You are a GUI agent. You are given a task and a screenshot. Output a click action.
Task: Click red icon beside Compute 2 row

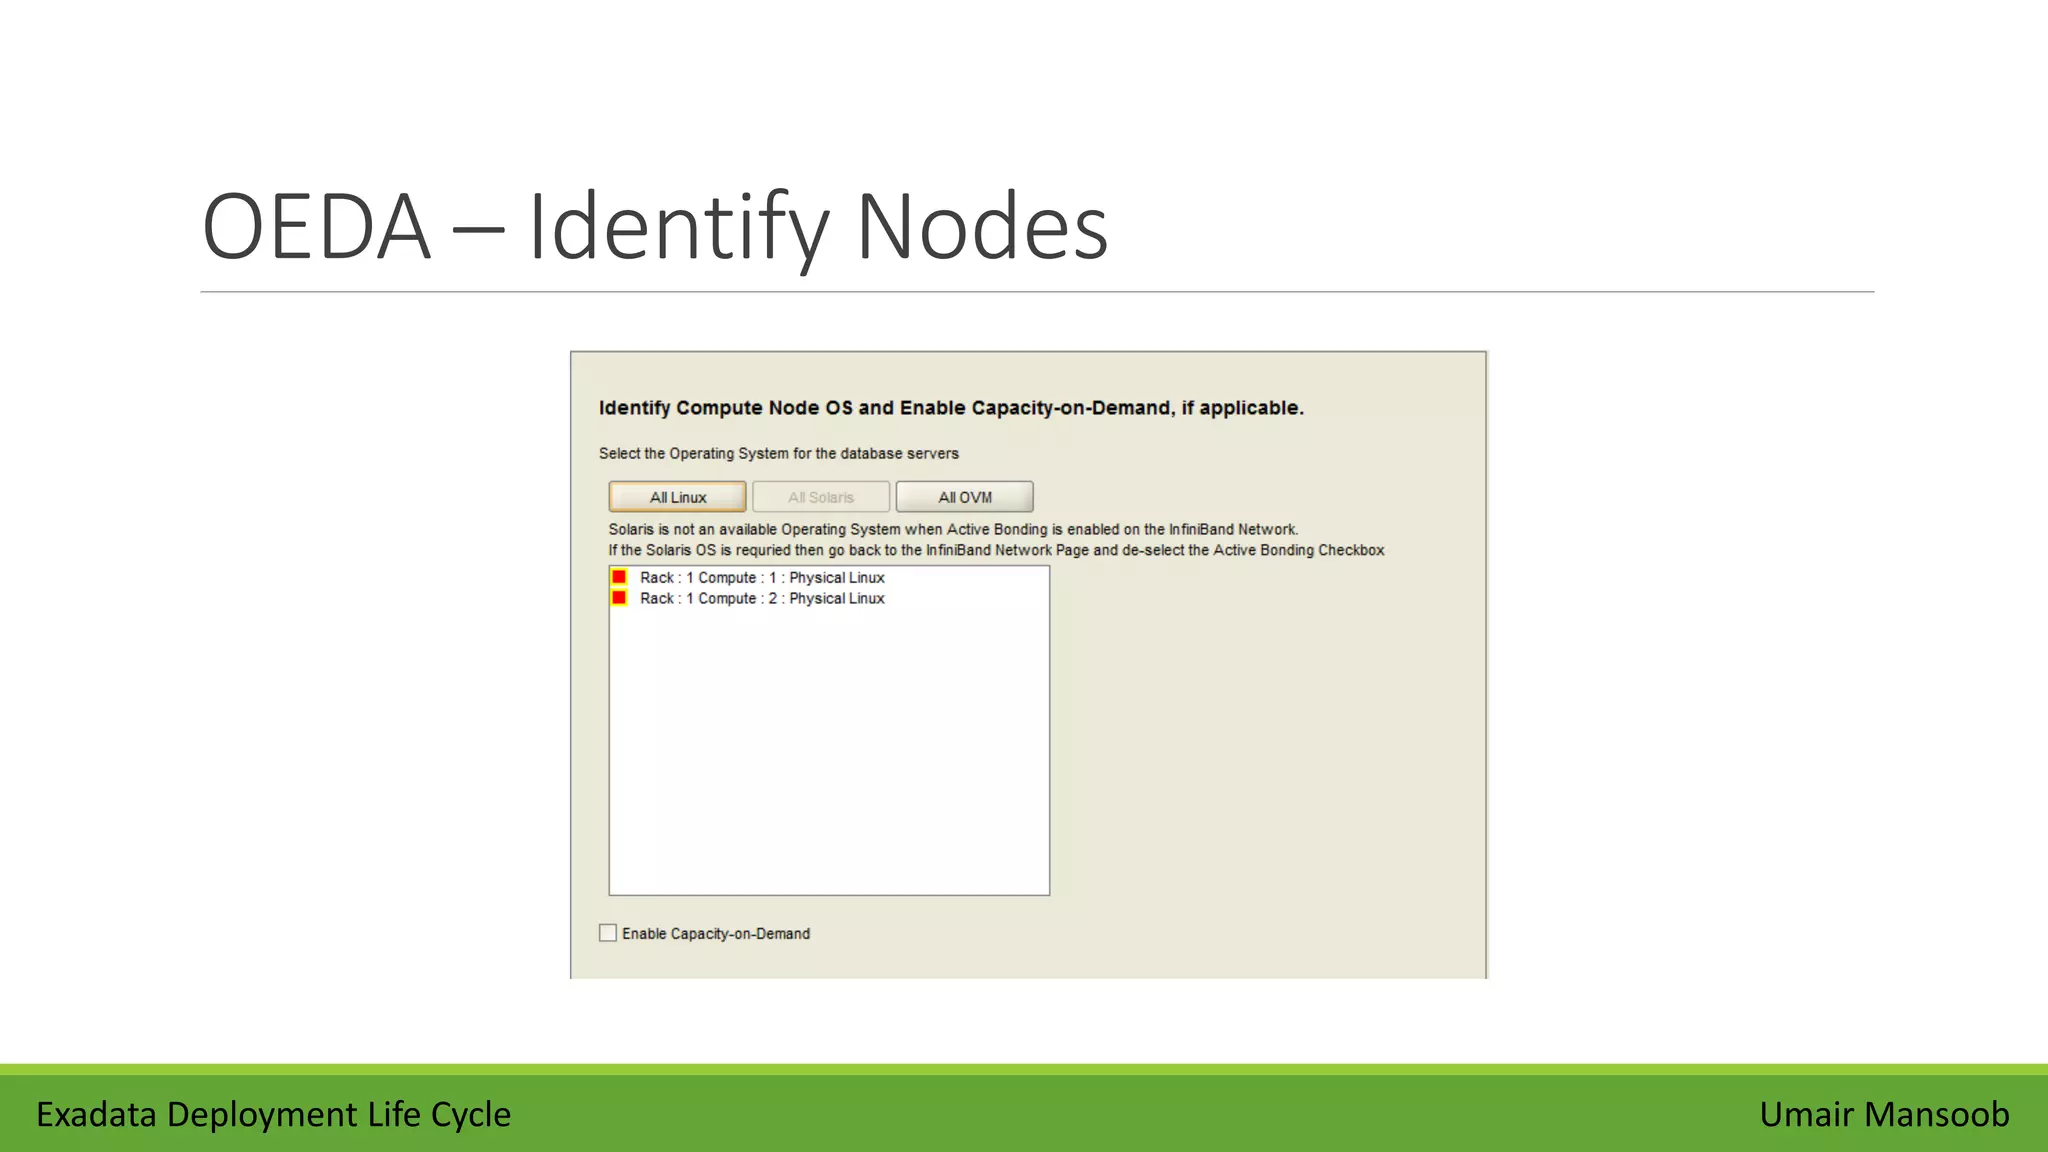(619, 598)
